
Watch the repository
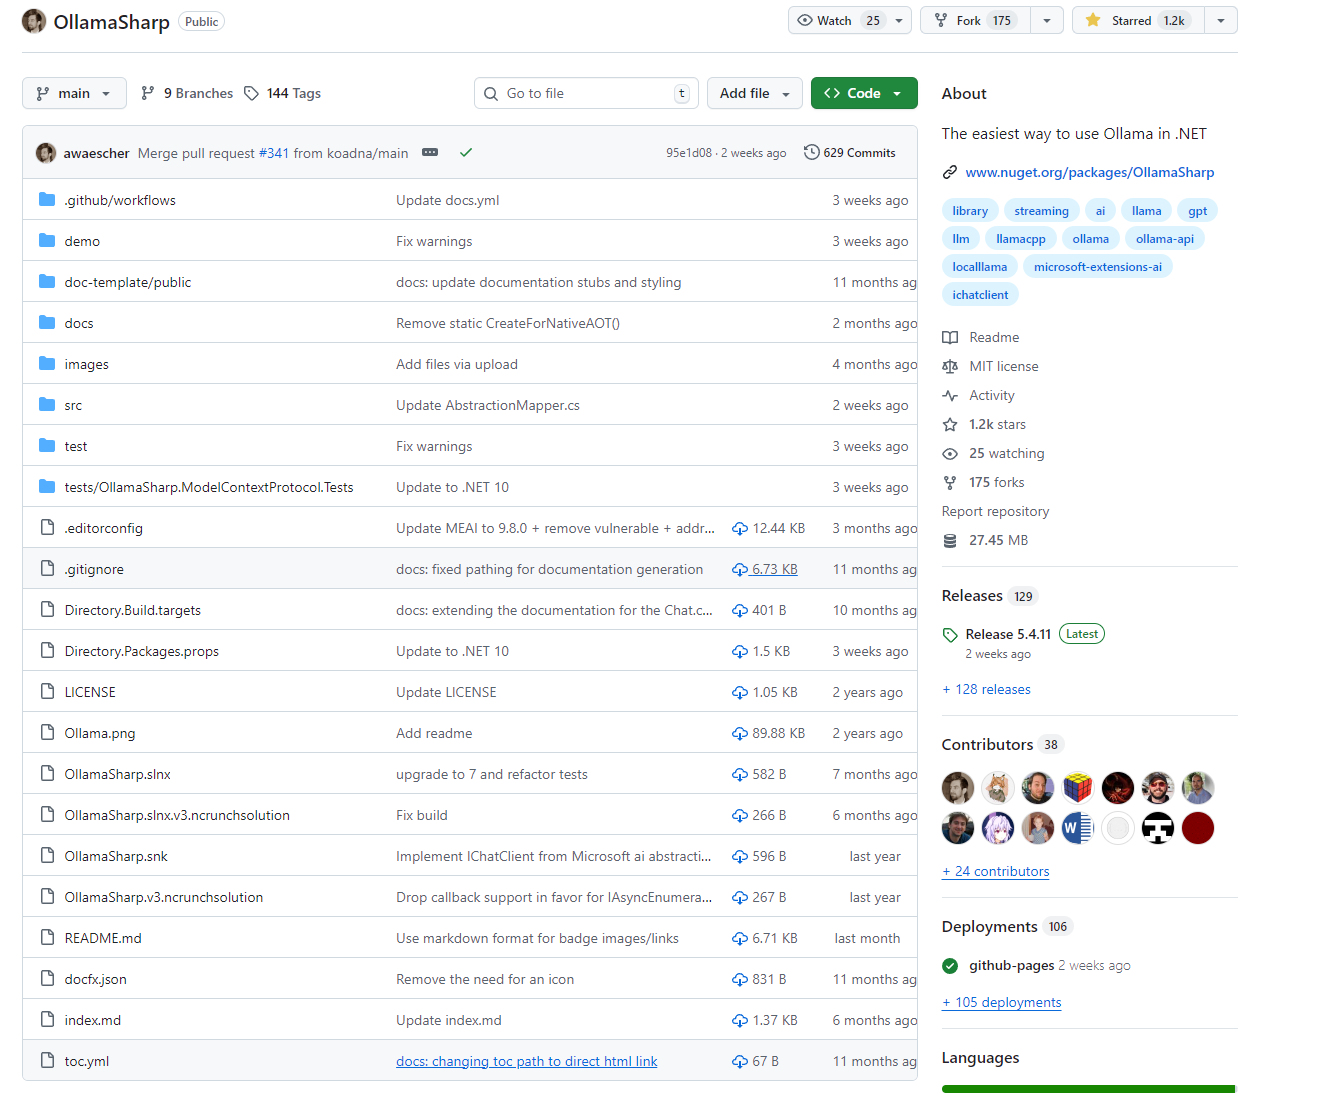click(x=838, y=20)
